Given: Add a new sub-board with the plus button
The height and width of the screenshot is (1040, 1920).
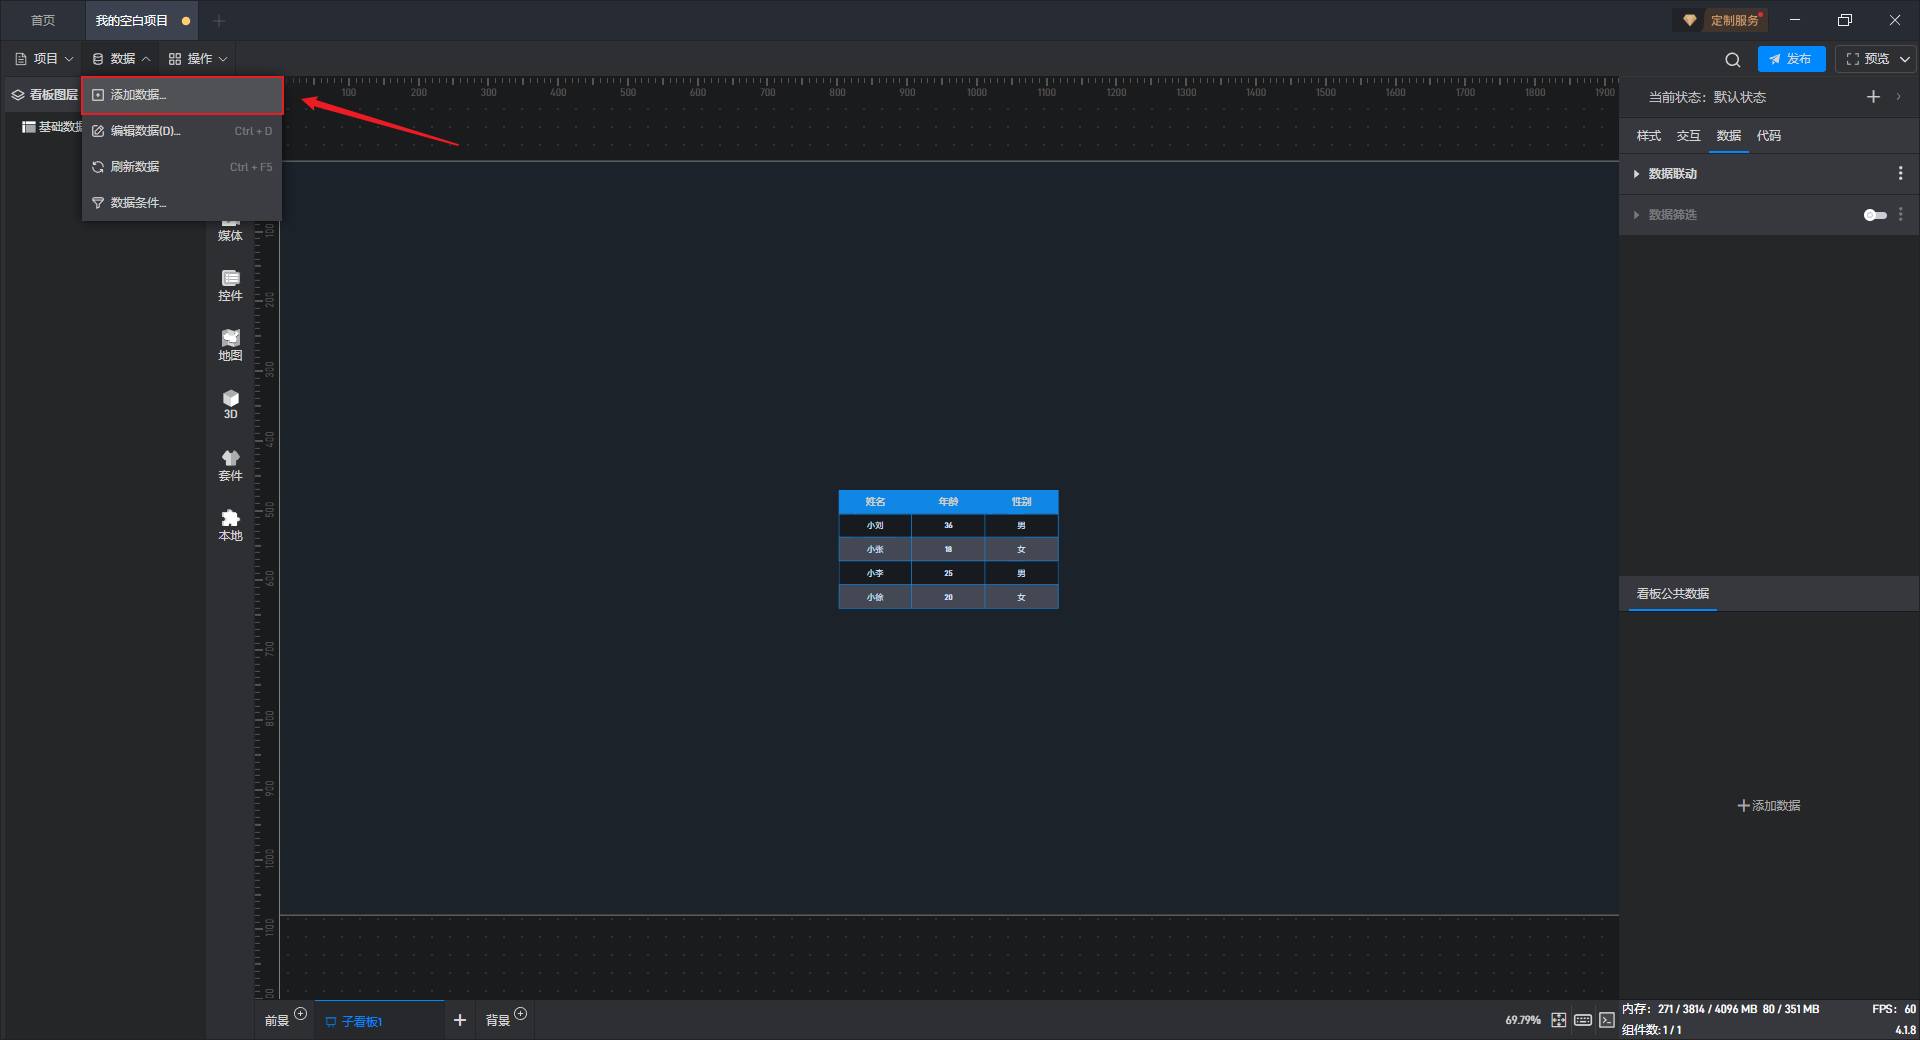Looking at the screenshot, I should pyautogui.click(x=460, y=1020).
